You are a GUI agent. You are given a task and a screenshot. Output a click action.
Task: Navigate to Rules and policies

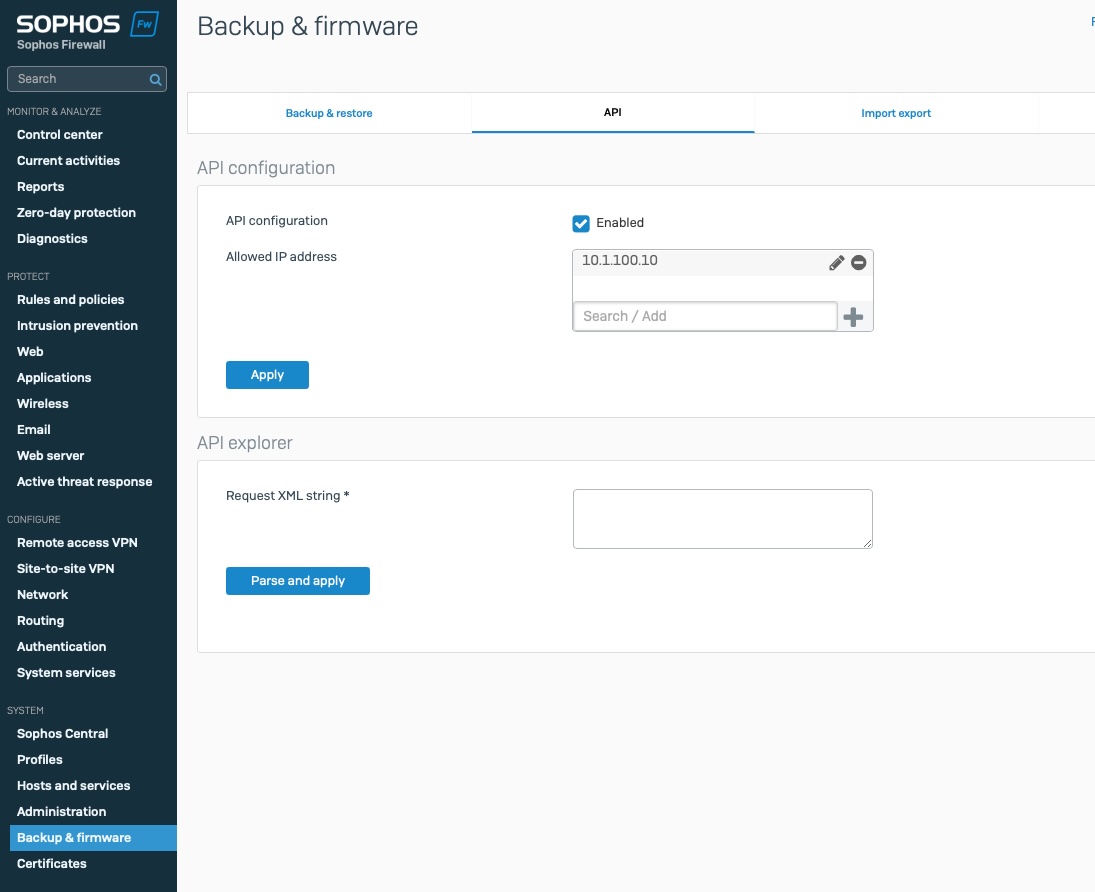71,300
